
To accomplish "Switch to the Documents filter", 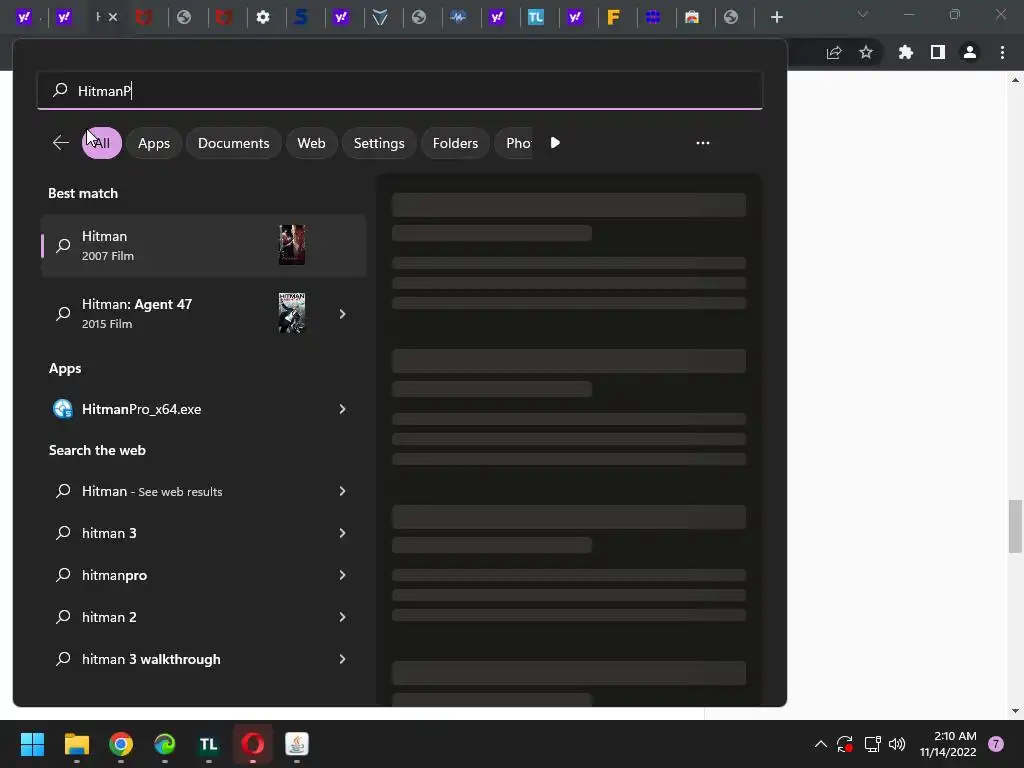I will (x=233, y=143).
